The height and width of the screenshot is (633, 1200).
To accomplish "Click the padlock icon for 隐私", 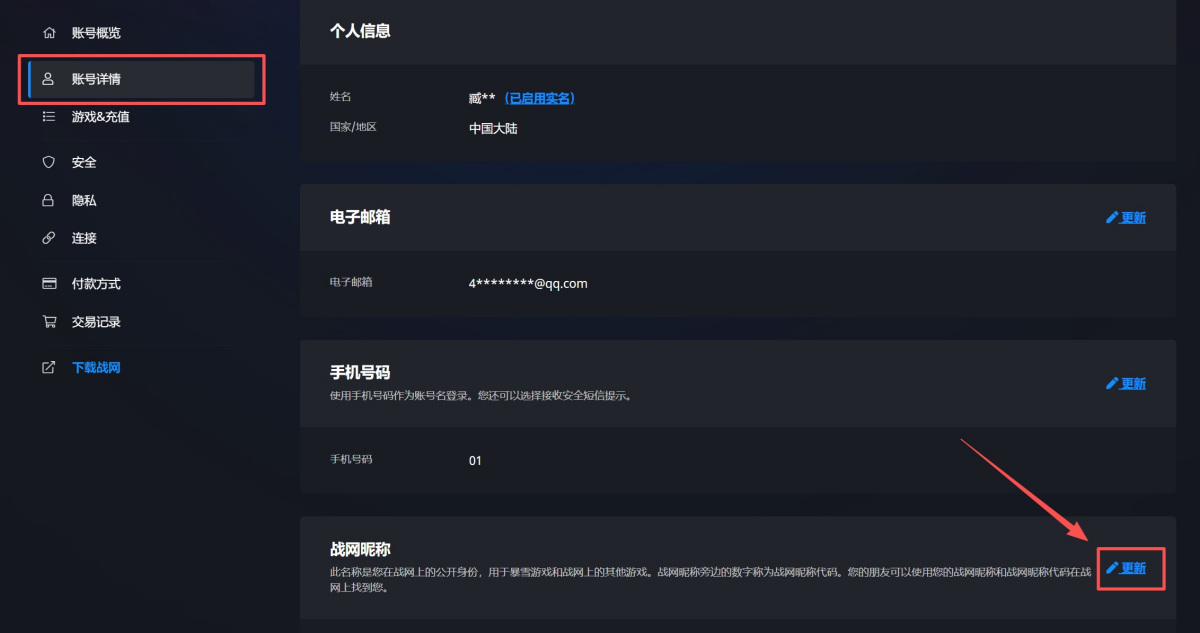I will (x=48, y=200).
